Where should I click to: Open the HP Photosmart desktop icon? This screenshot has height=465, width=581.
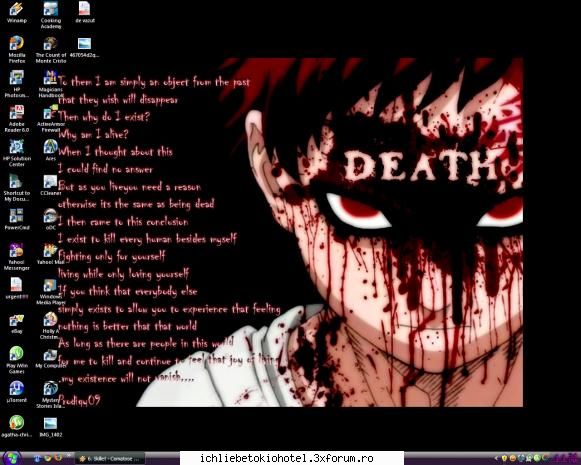[17, 84]
